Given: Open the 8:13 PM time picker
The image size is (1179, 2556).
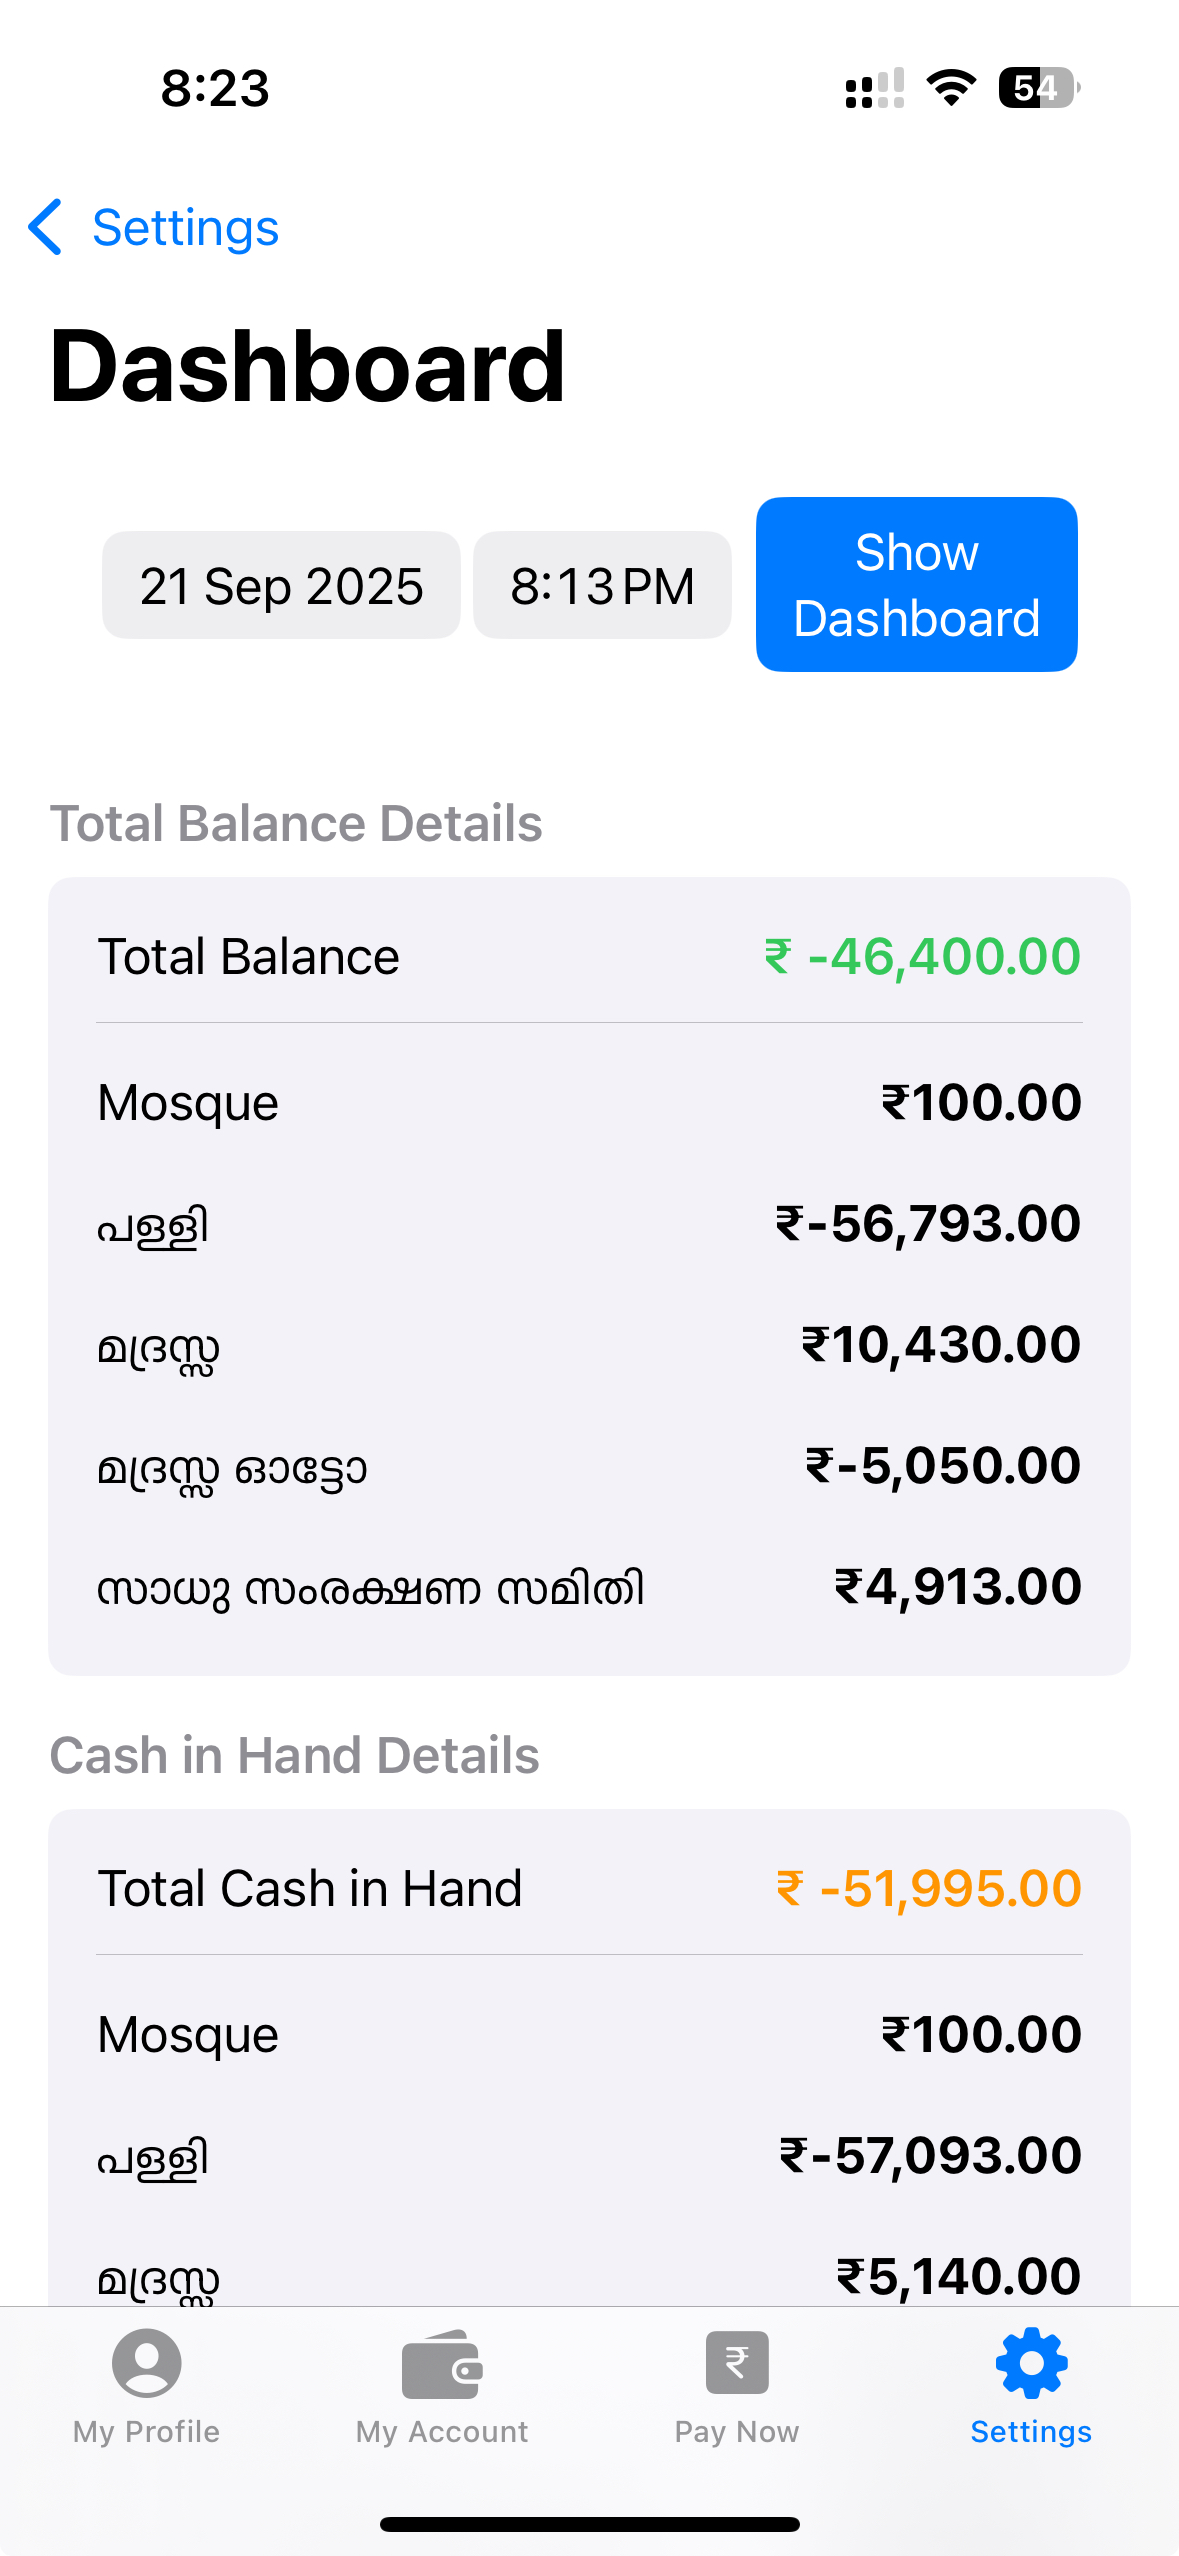Looking at the screenshot, I should (602, 586).
